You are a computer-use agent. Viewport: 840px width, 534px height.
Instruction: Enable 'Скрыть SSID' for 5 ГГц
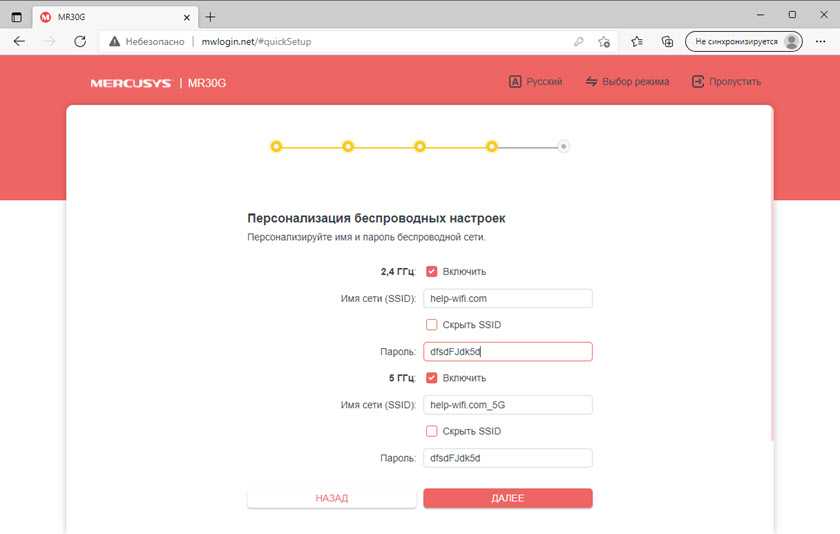(432, 431)
